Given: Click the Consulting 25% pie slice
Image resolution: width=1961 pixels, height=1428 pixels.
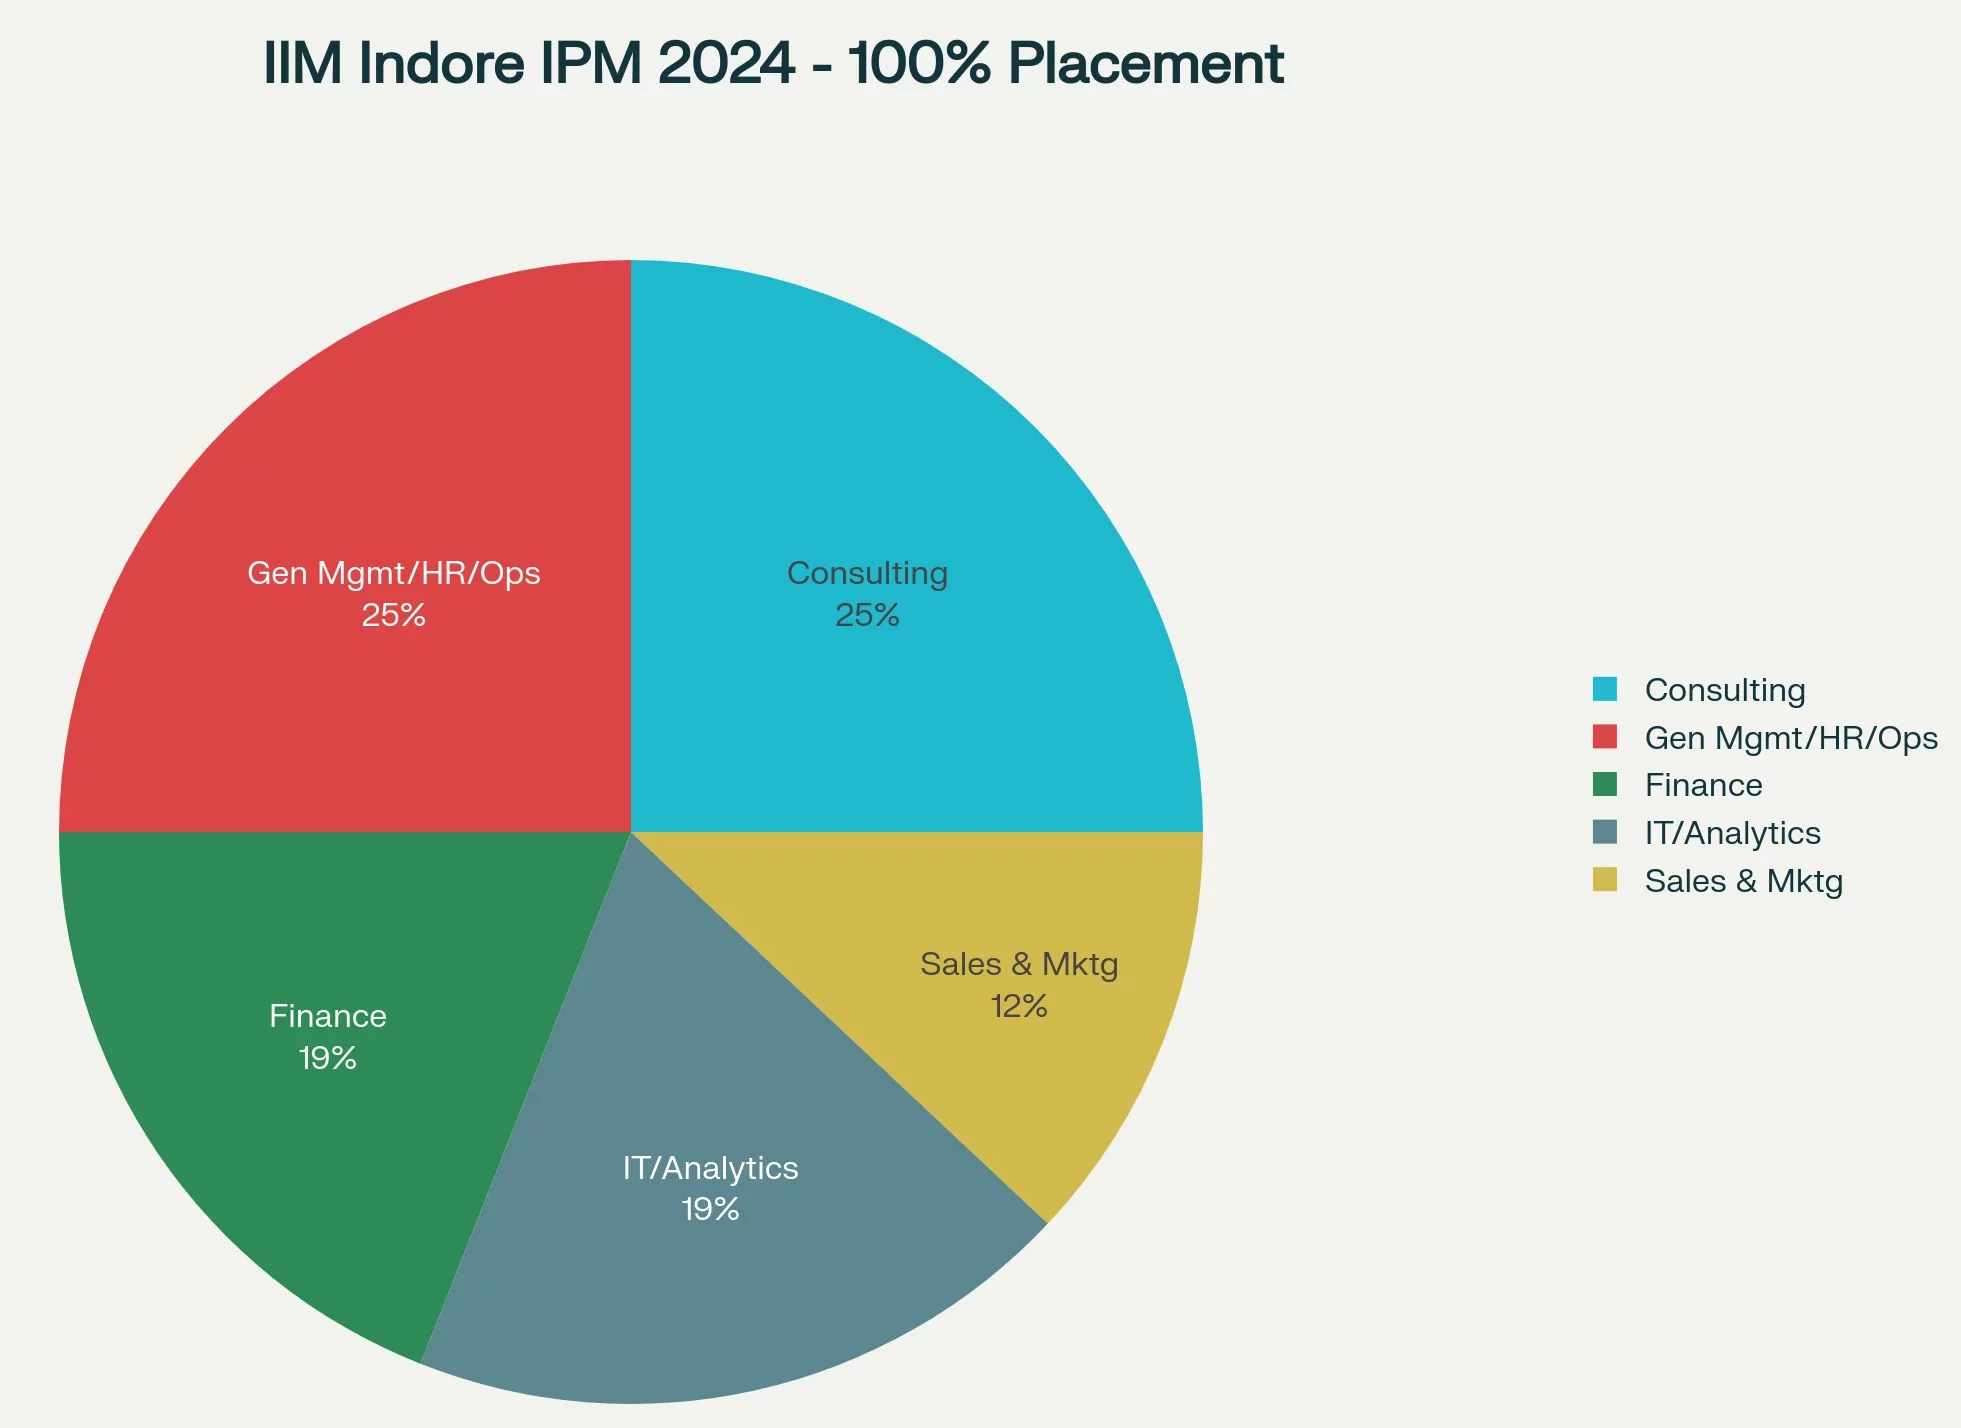Looking at the screenshot, I should pyautogui.click(x=916, y=546).
